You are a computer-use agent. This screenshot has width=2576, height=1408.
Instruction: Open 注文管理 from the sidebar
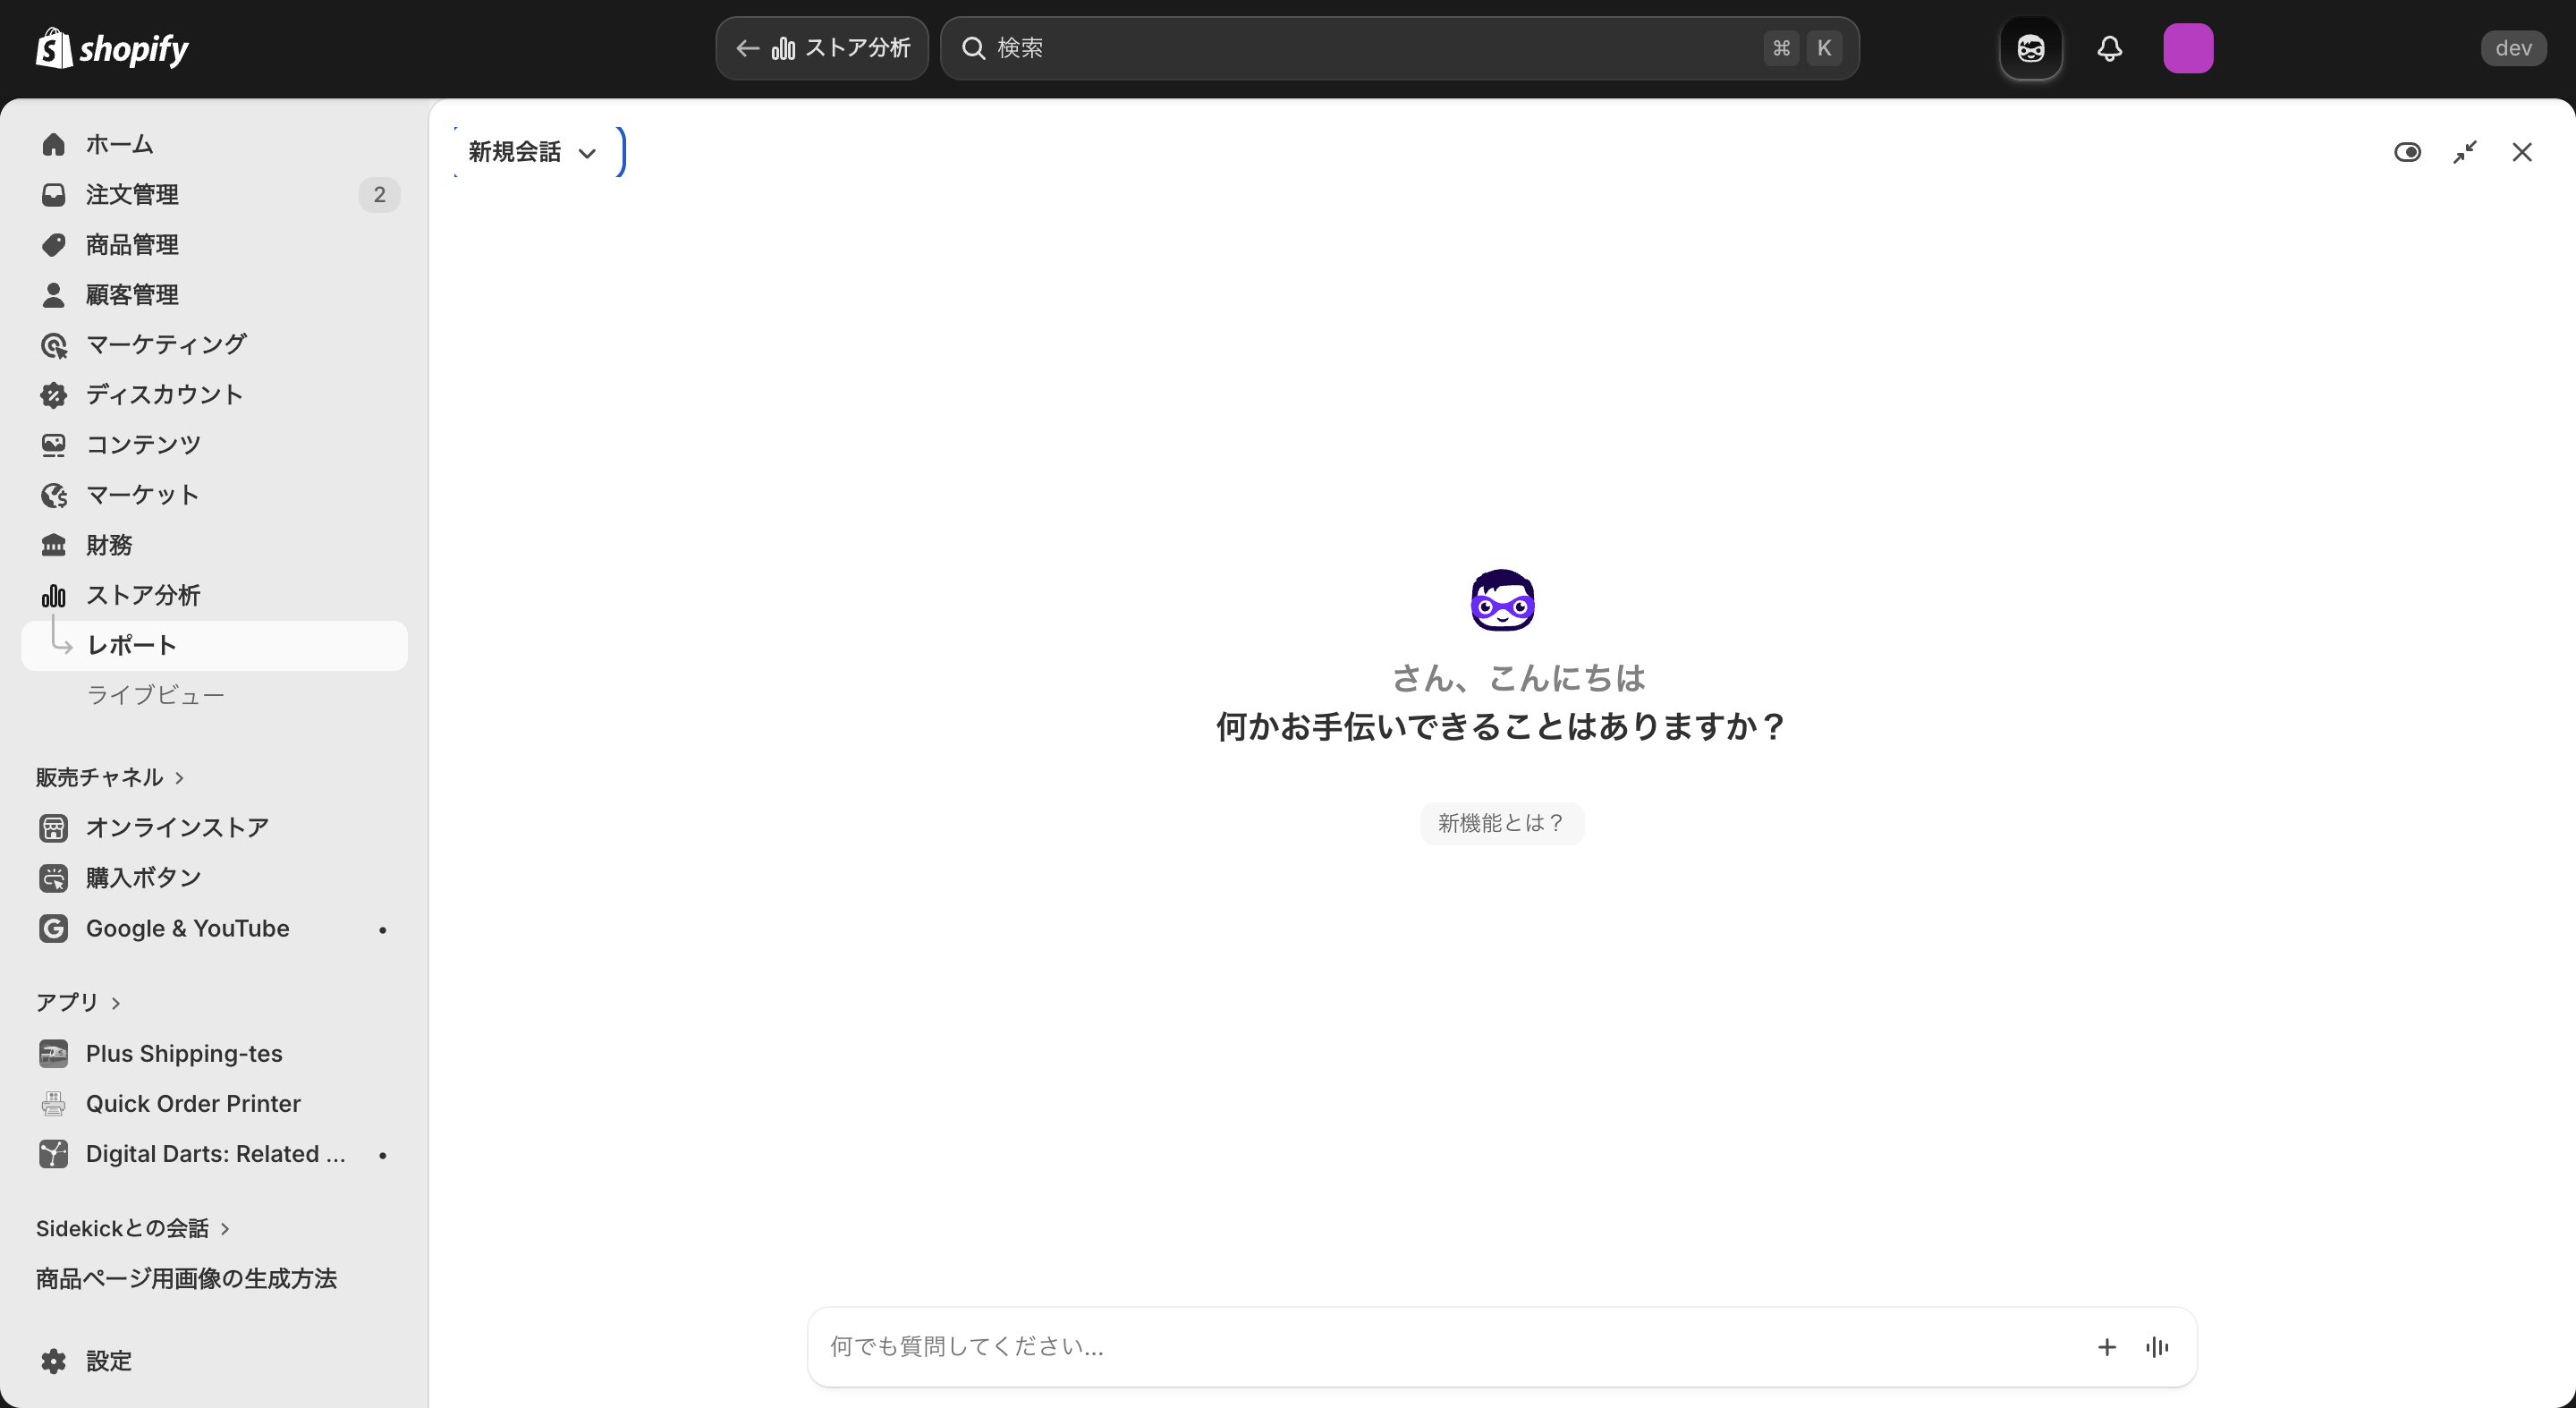click(132, 194)
